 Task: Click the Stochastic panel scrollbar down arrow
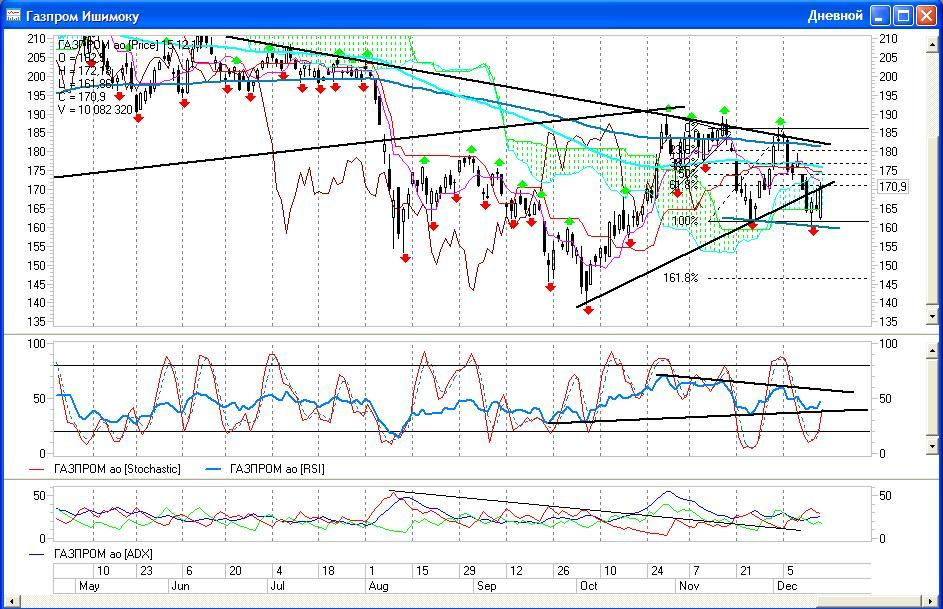click(x=933, y=446)
